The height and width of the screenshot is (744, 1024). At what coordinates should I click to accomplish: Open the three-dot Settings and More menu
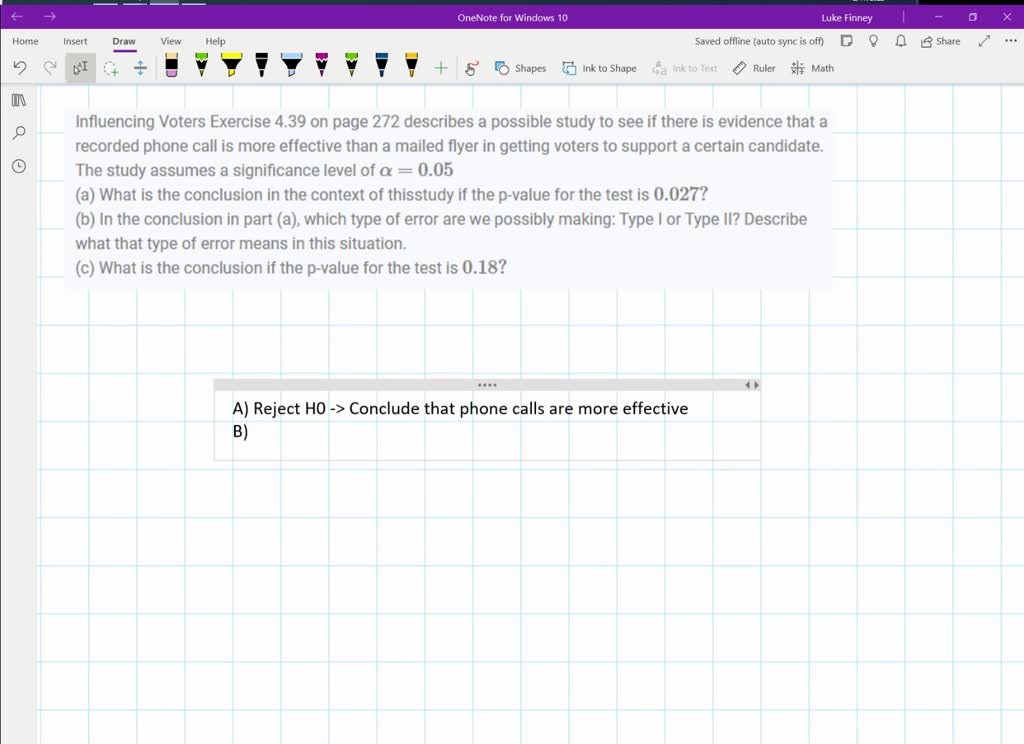point(1010,41)
